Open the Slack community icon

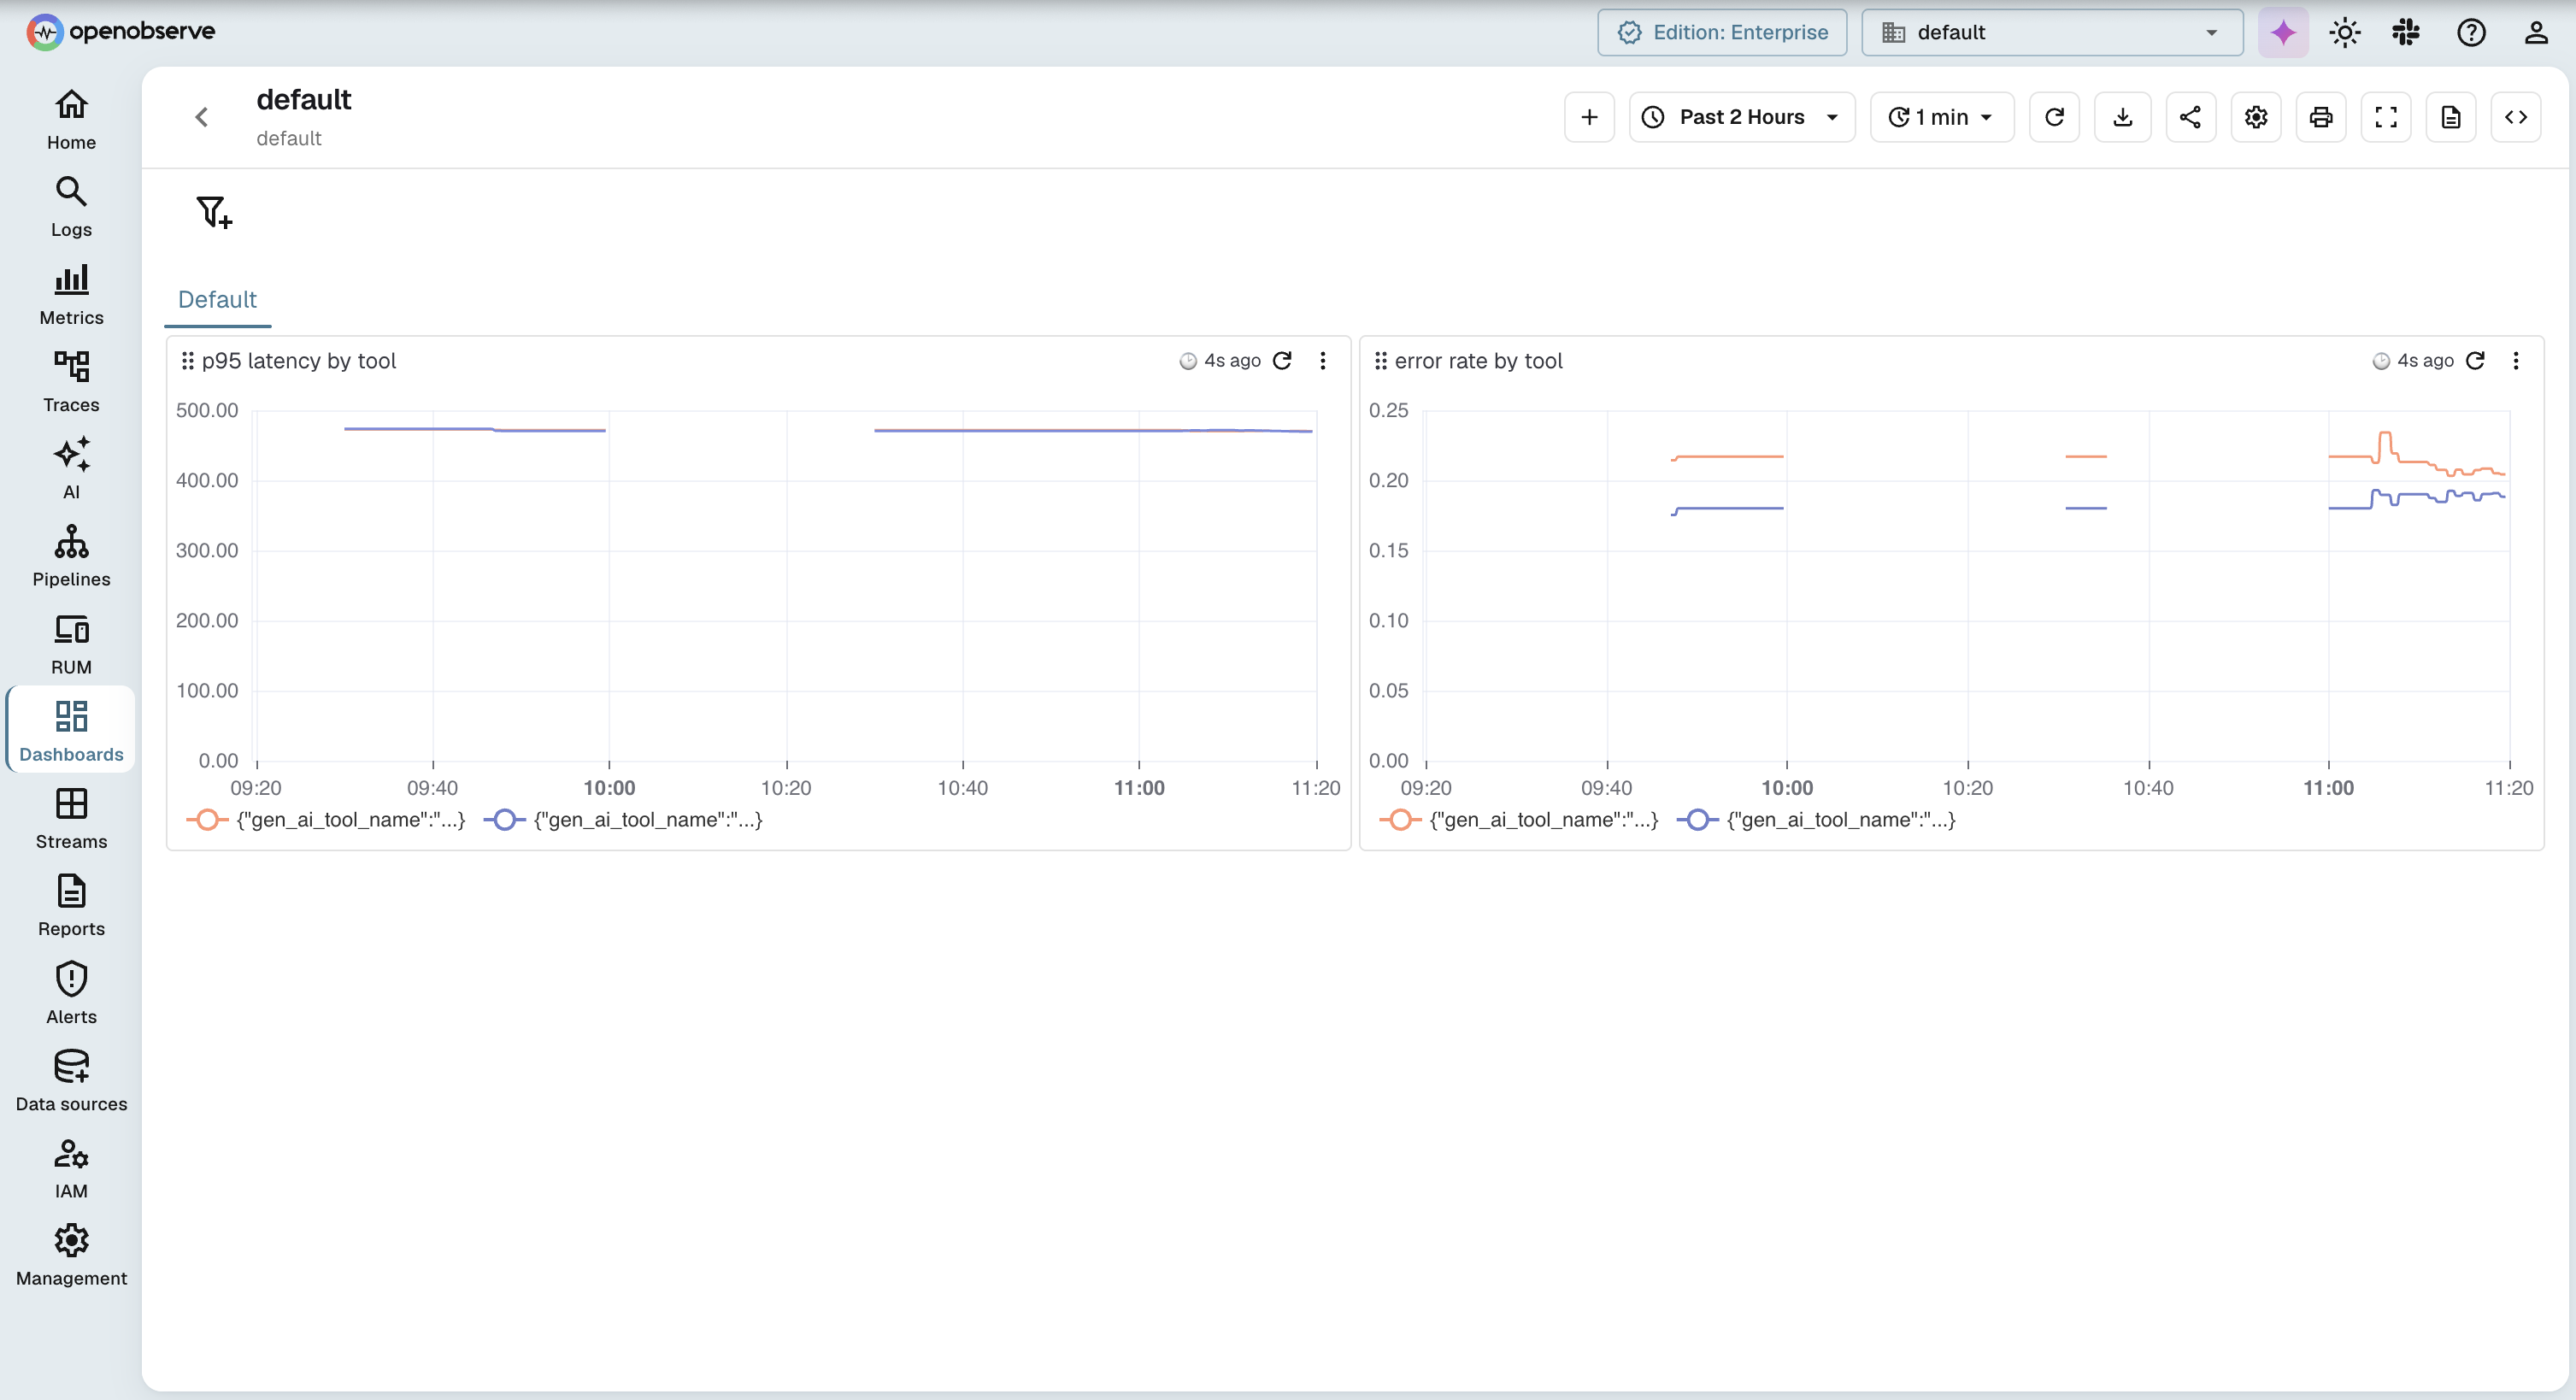2406,32
